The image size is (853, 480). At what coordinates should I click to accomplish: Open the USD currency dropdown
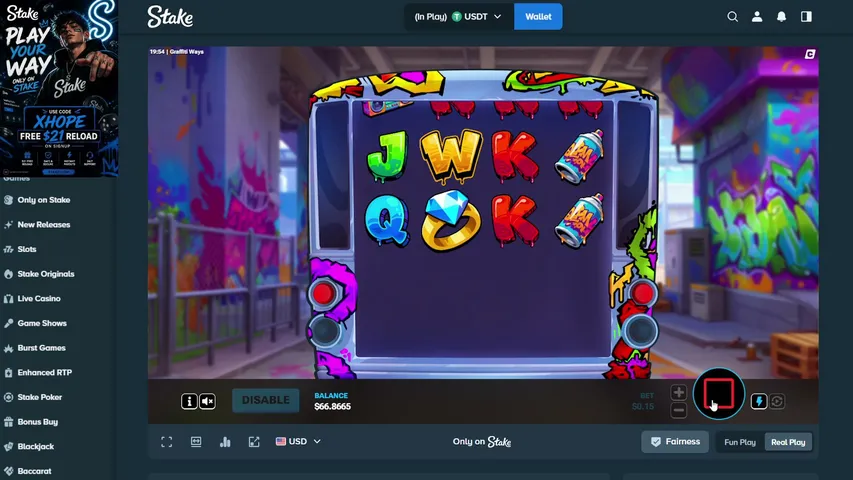298,441
